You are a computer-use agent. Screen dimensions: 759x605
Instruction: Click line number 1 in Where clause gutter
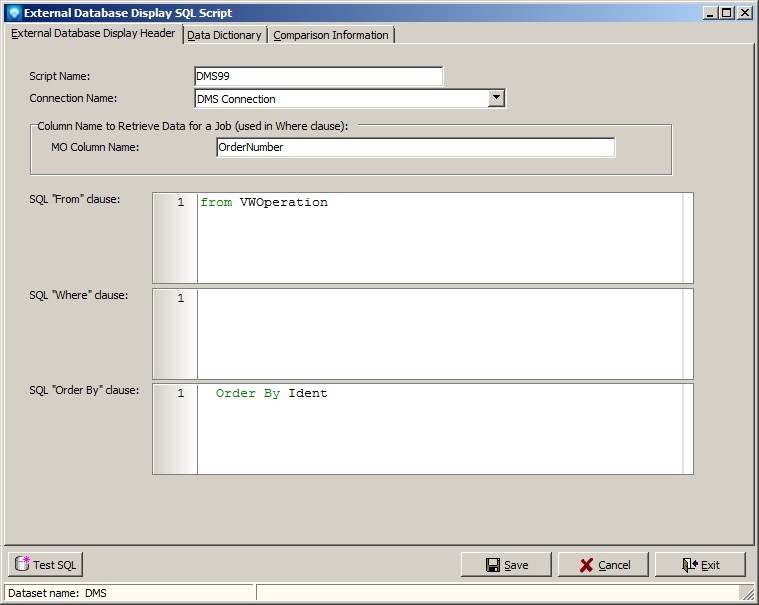coord(180,298)
